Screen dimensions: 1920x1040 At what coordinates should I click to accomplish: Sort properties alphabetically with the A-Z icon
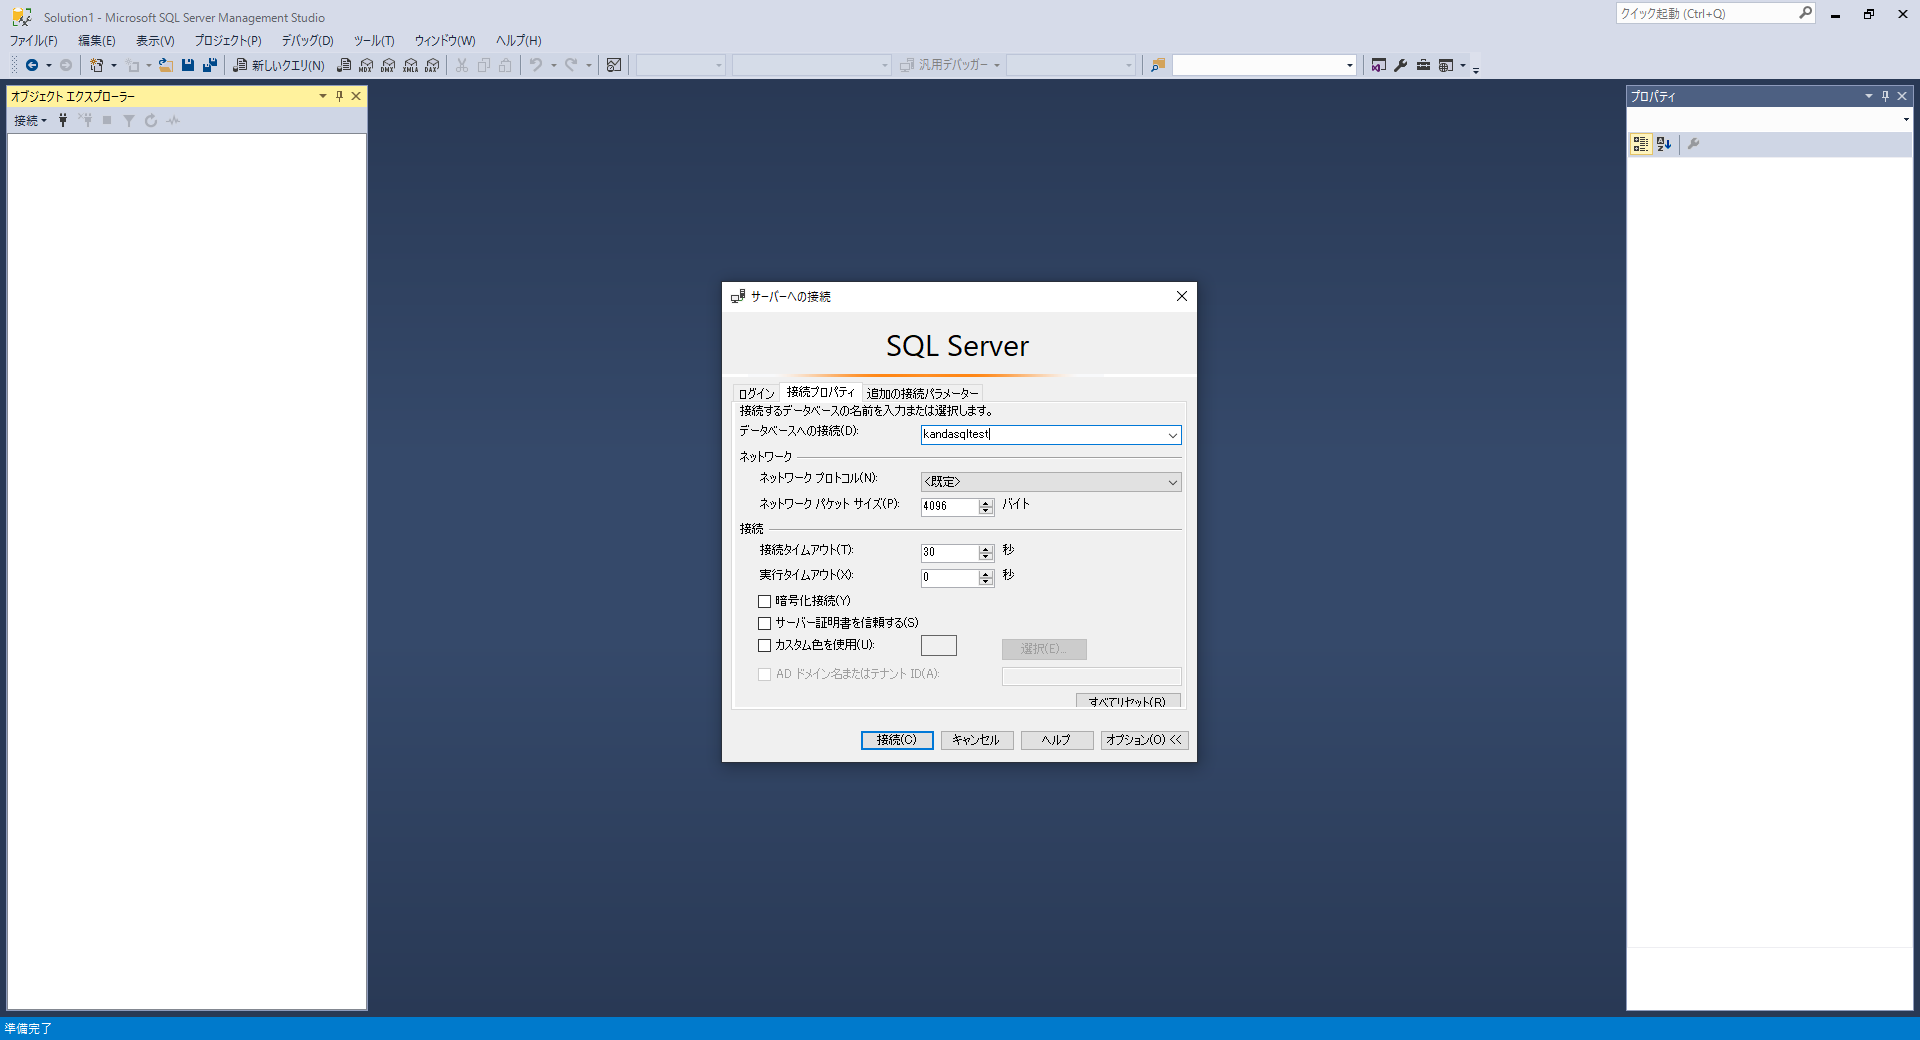click(x=1664, y=144)
